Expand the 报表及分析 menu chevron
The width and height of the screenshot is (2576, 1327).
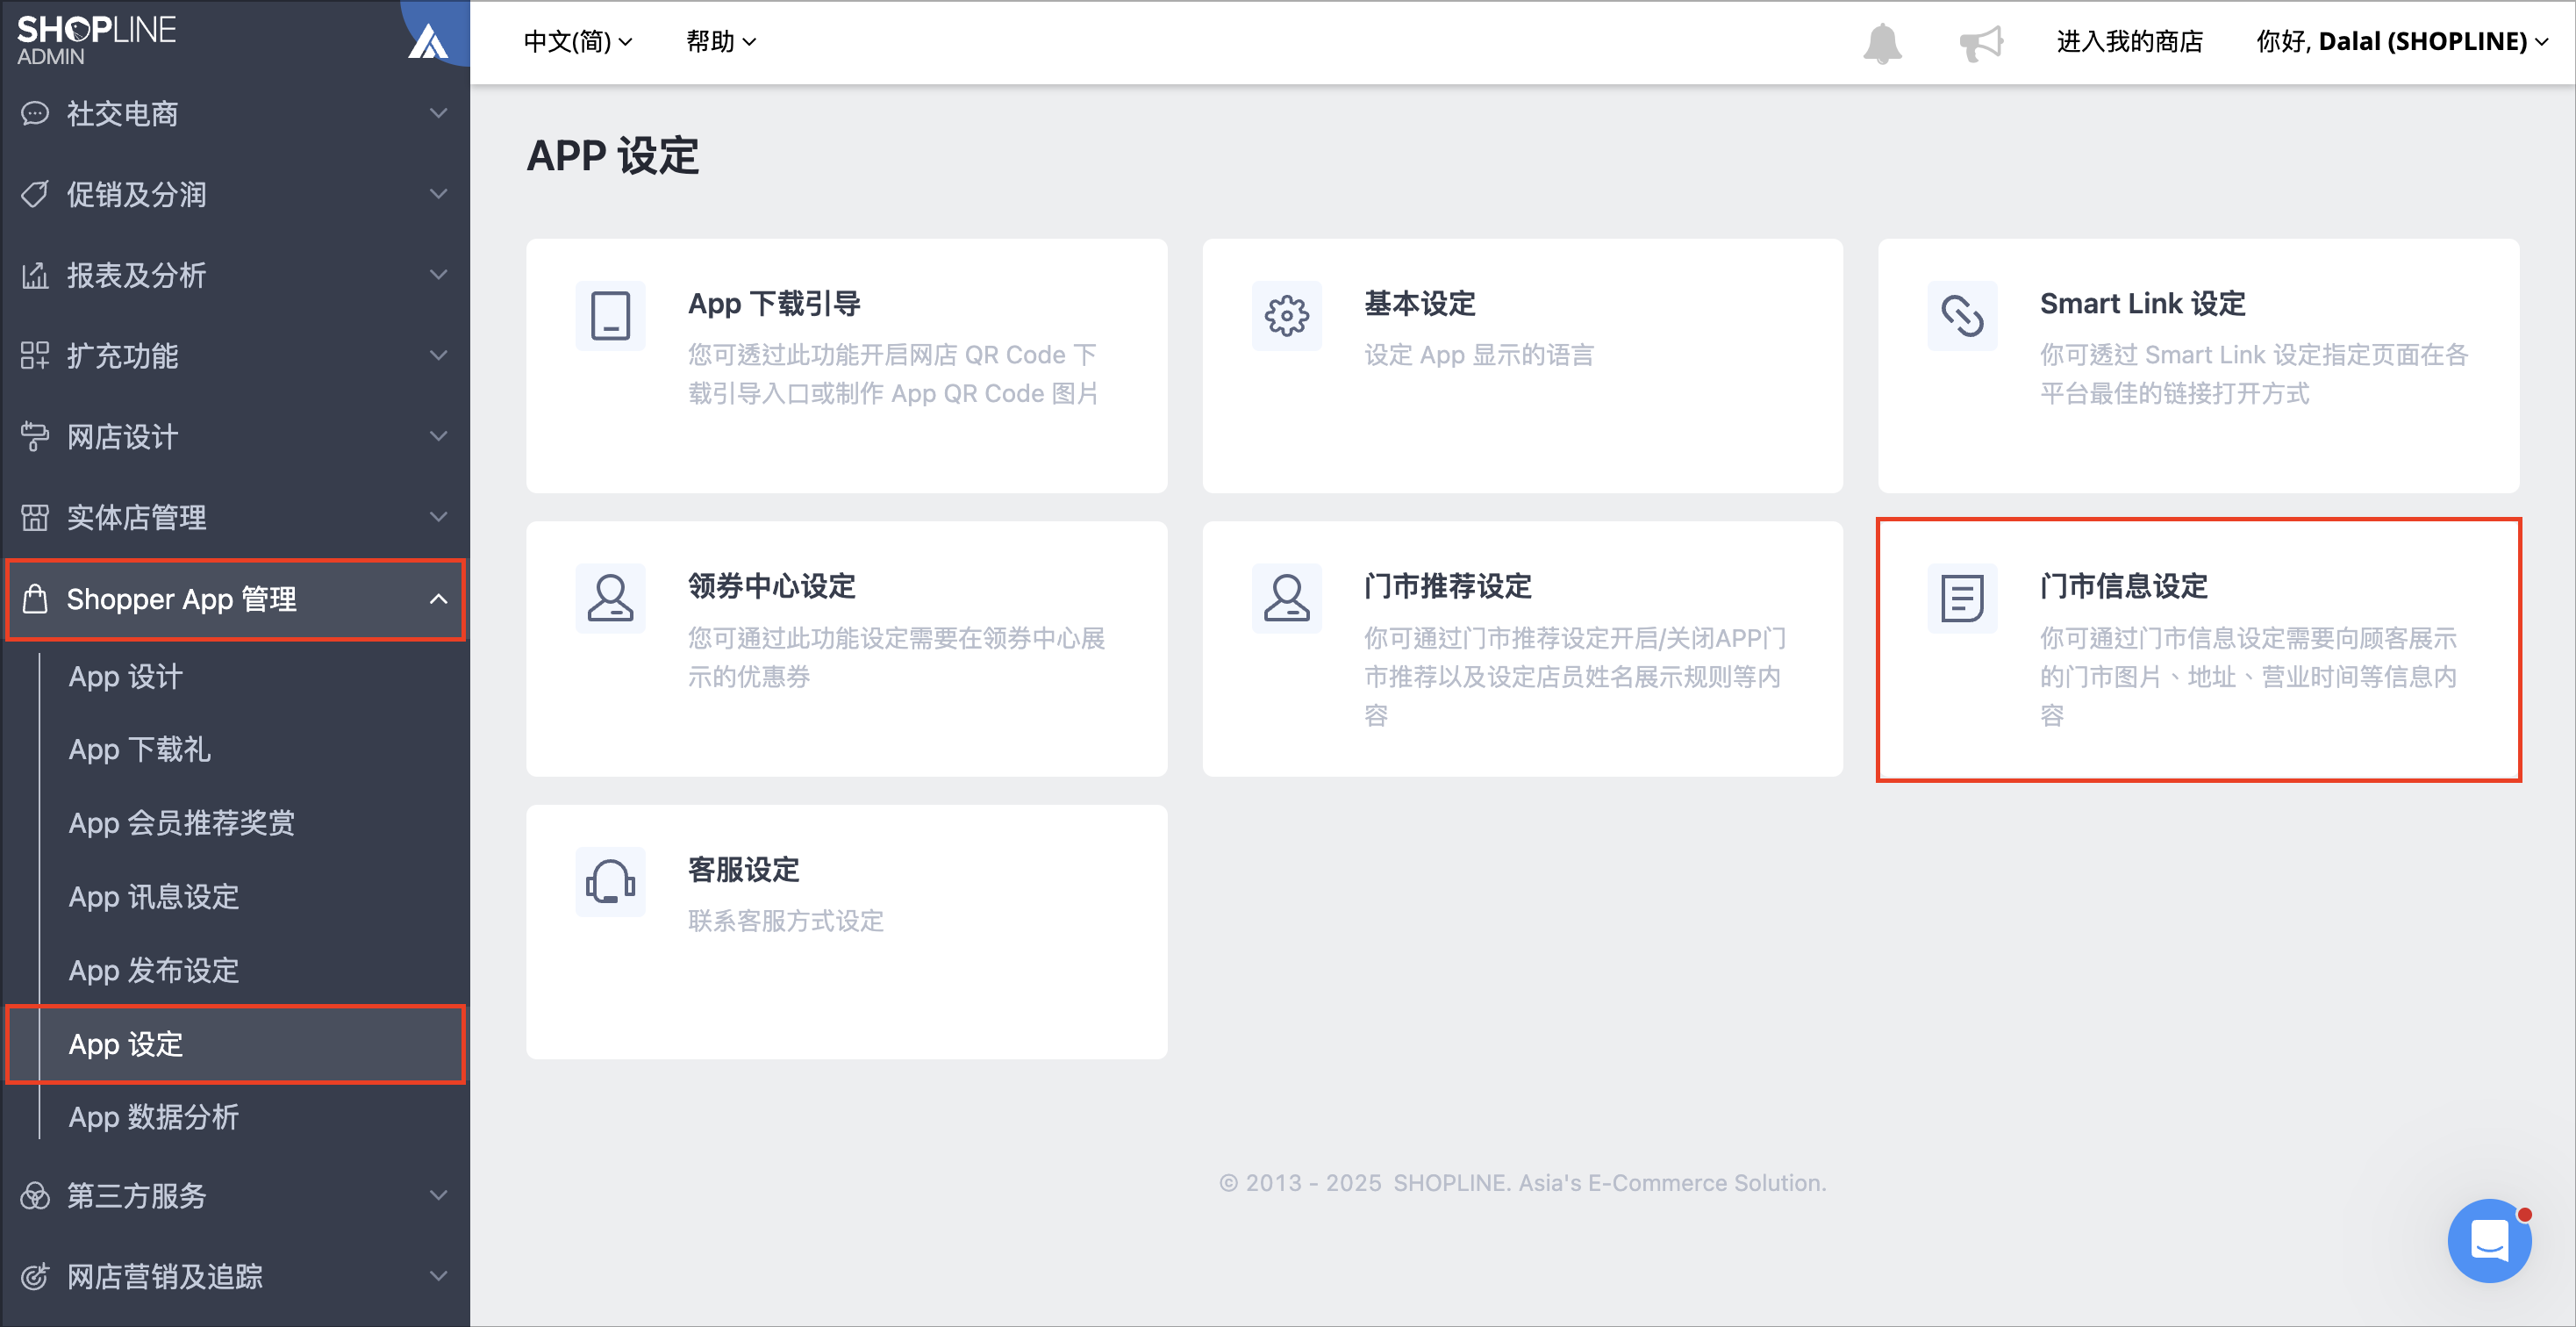coord(438,275)
